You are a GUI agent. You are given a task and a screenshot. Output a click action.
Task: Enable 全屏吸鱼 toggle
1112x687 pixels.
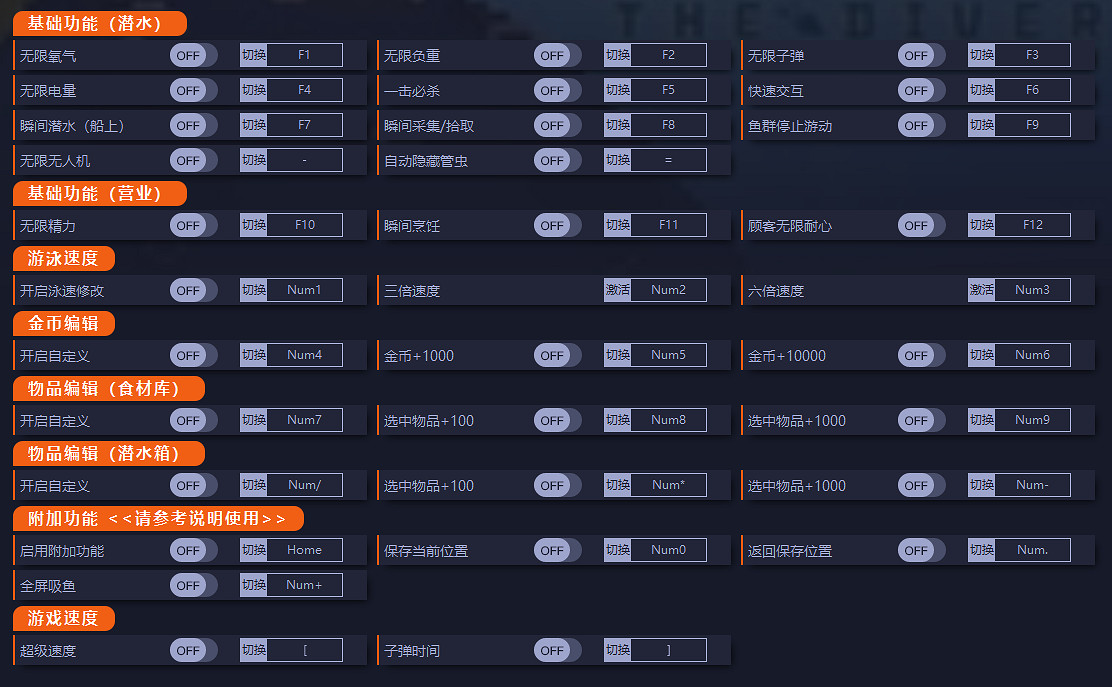pyautogui.click(x=193, y=584)
